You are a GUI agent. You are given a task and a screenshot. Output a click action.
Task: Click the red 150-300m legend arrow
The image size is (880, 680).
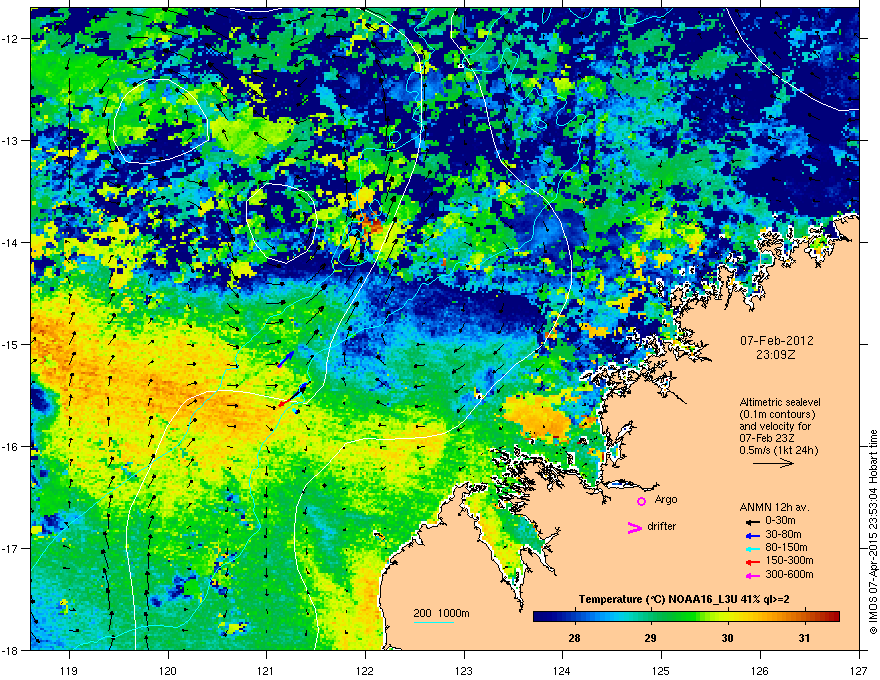click(x=753, y=562)
